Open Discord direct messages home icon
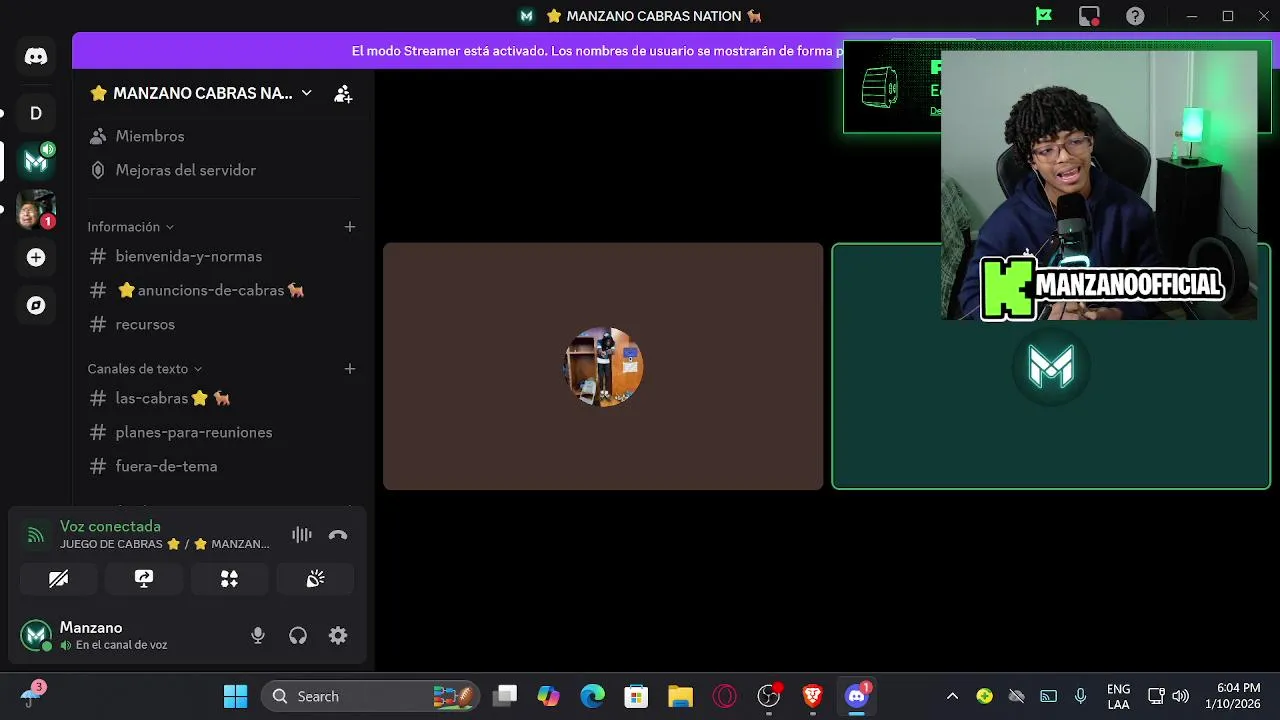 36,57
